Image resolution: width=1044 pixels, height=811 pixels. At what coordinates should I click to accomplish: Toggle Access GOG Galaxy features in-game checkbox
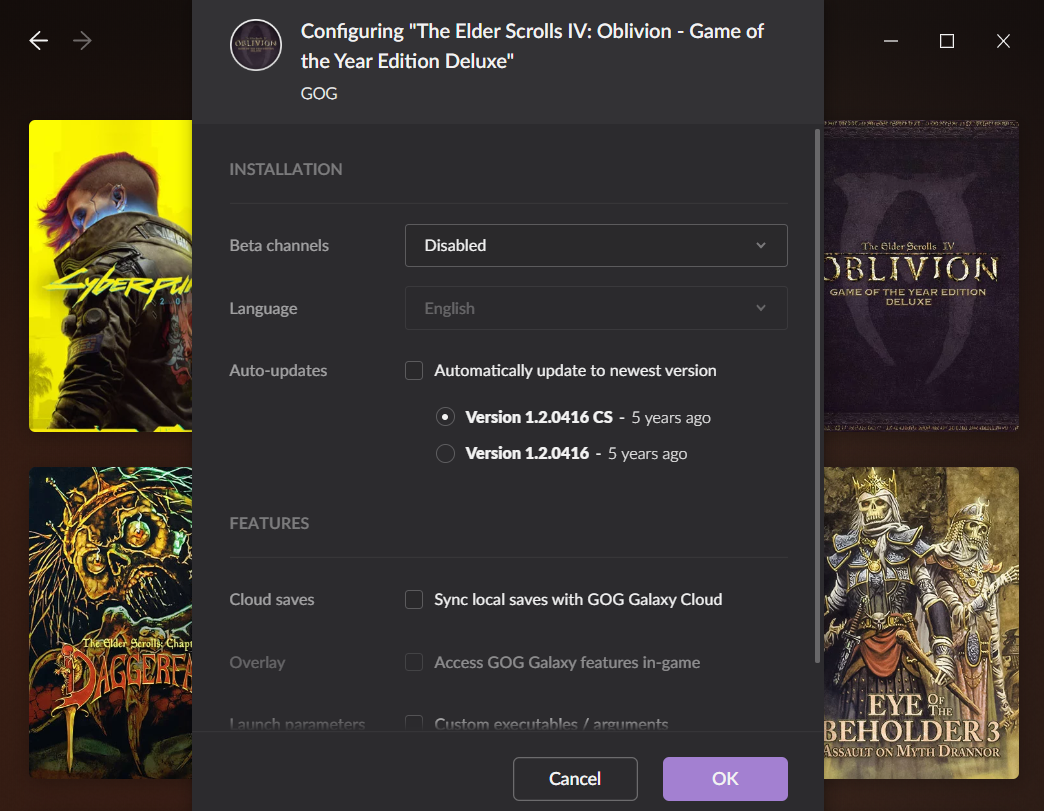pyautogui.click(x=414, y=662)
